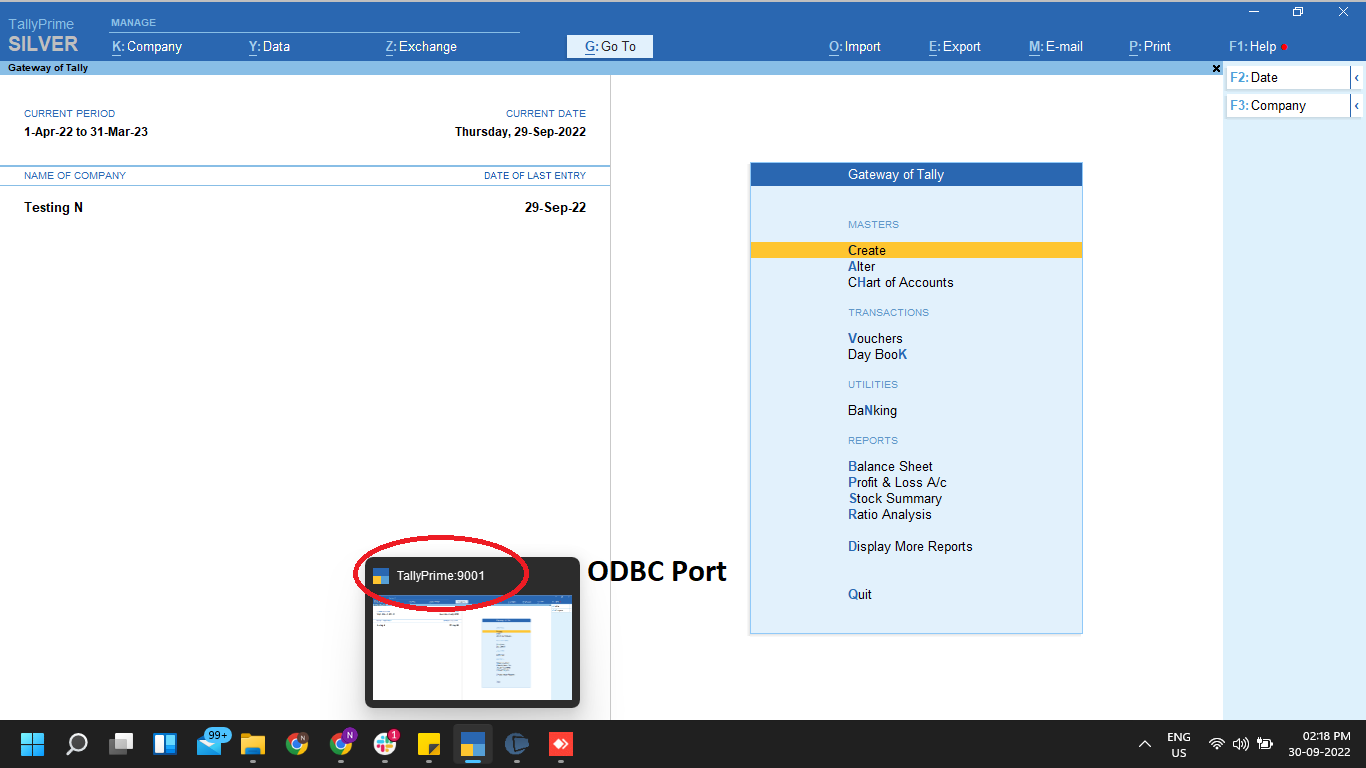
Task: Select Display More Reports
Action: [x=910, y=547]
